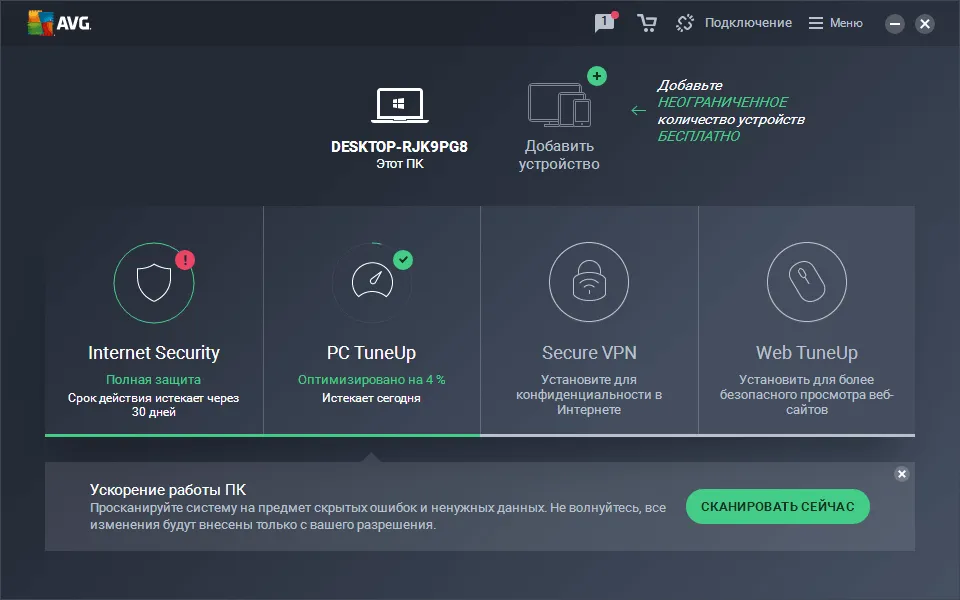Click the AVG logo
Image resolution: width=960 pixels, height=600 pixels.
[x=59, y=23]
